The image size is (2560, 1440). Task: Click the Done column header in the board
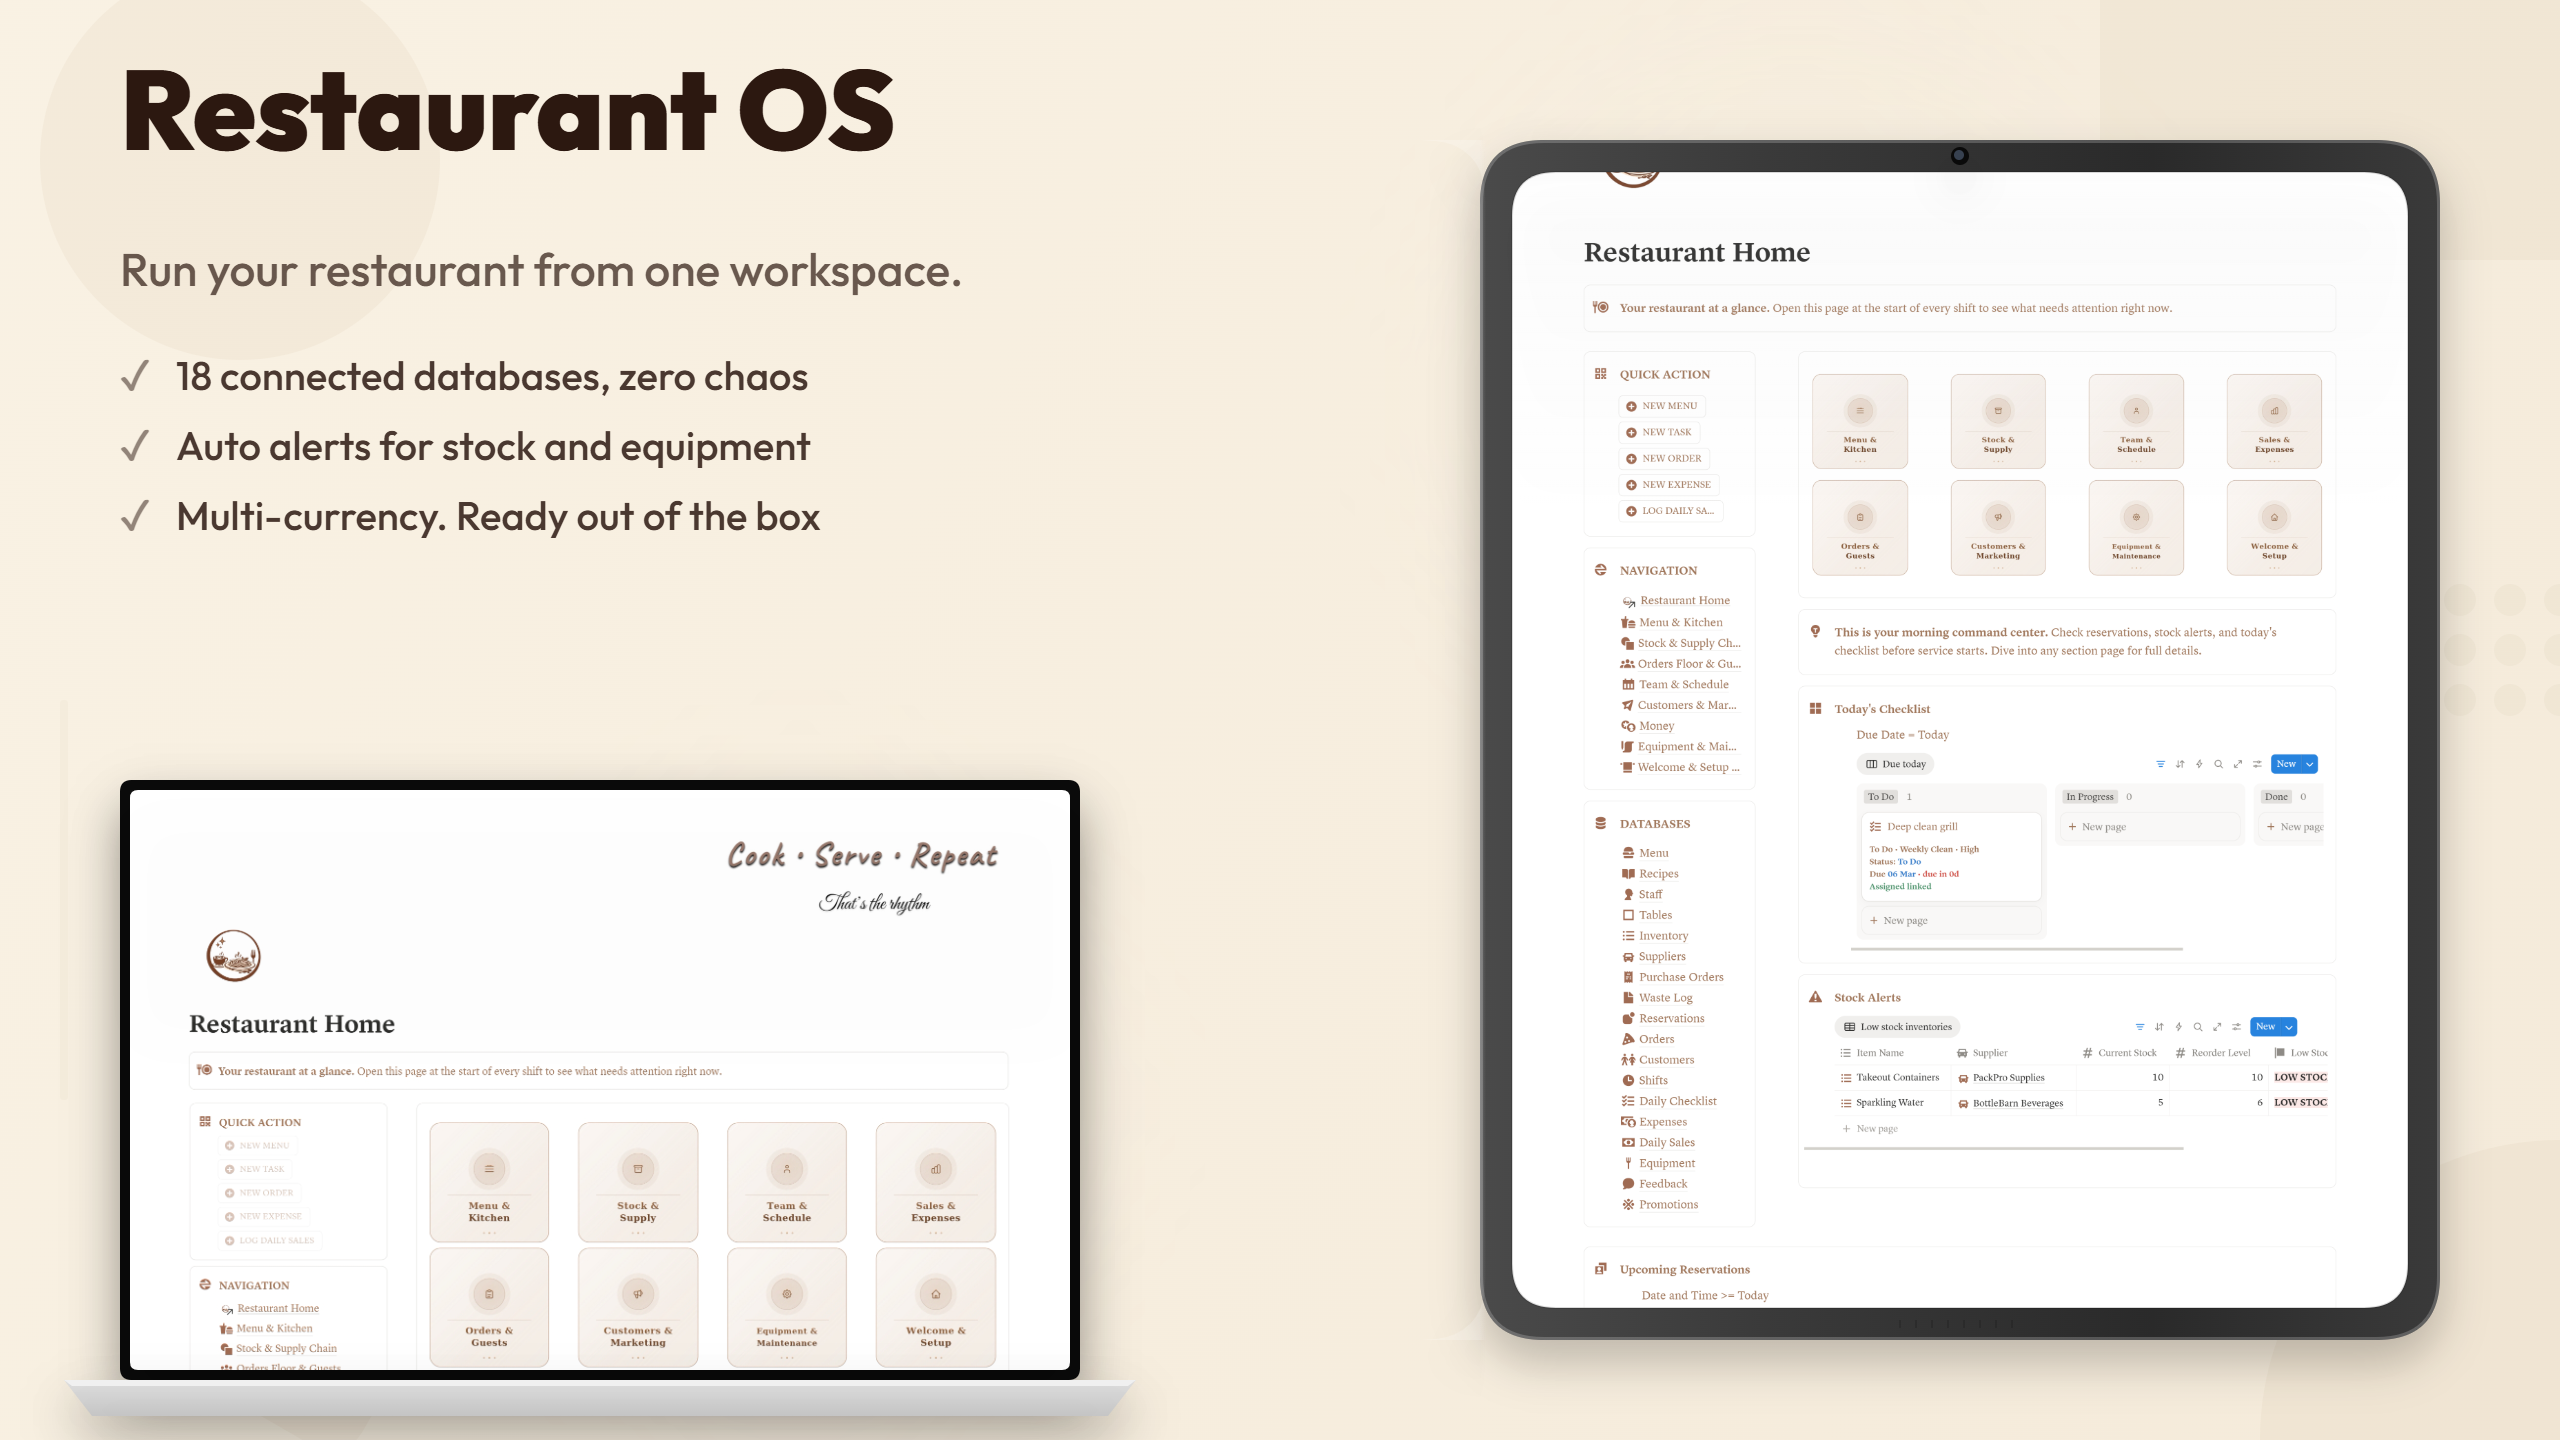2276,797
